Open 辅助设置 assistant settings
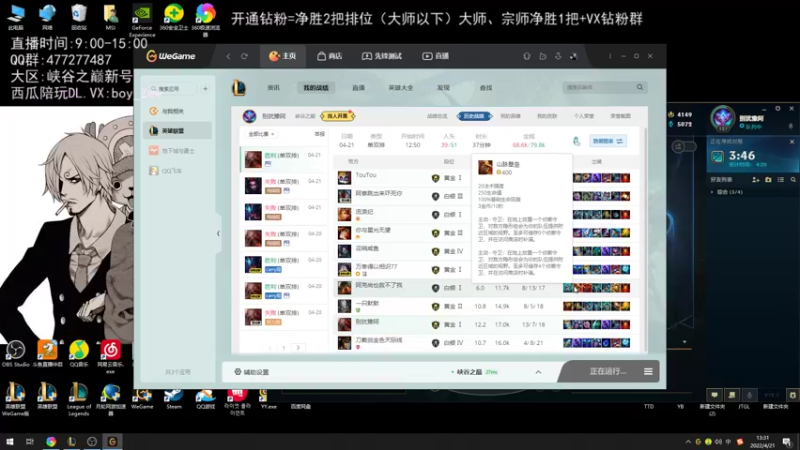The width and height of the screenshot is (800, 450). click(x=252, y=372)
